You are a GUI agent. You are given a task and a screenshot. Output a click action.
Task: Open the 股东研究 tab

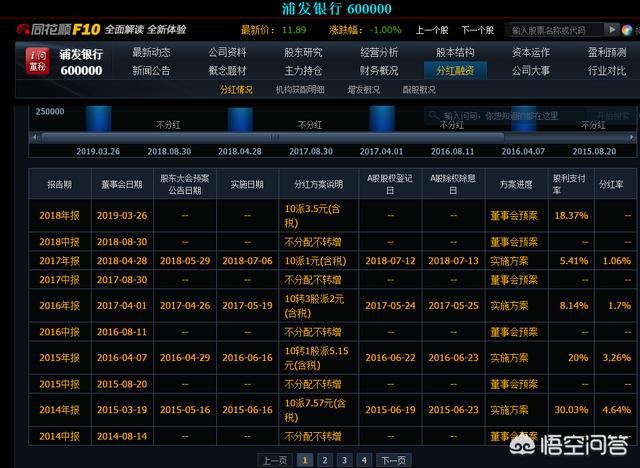click(303, 52)
